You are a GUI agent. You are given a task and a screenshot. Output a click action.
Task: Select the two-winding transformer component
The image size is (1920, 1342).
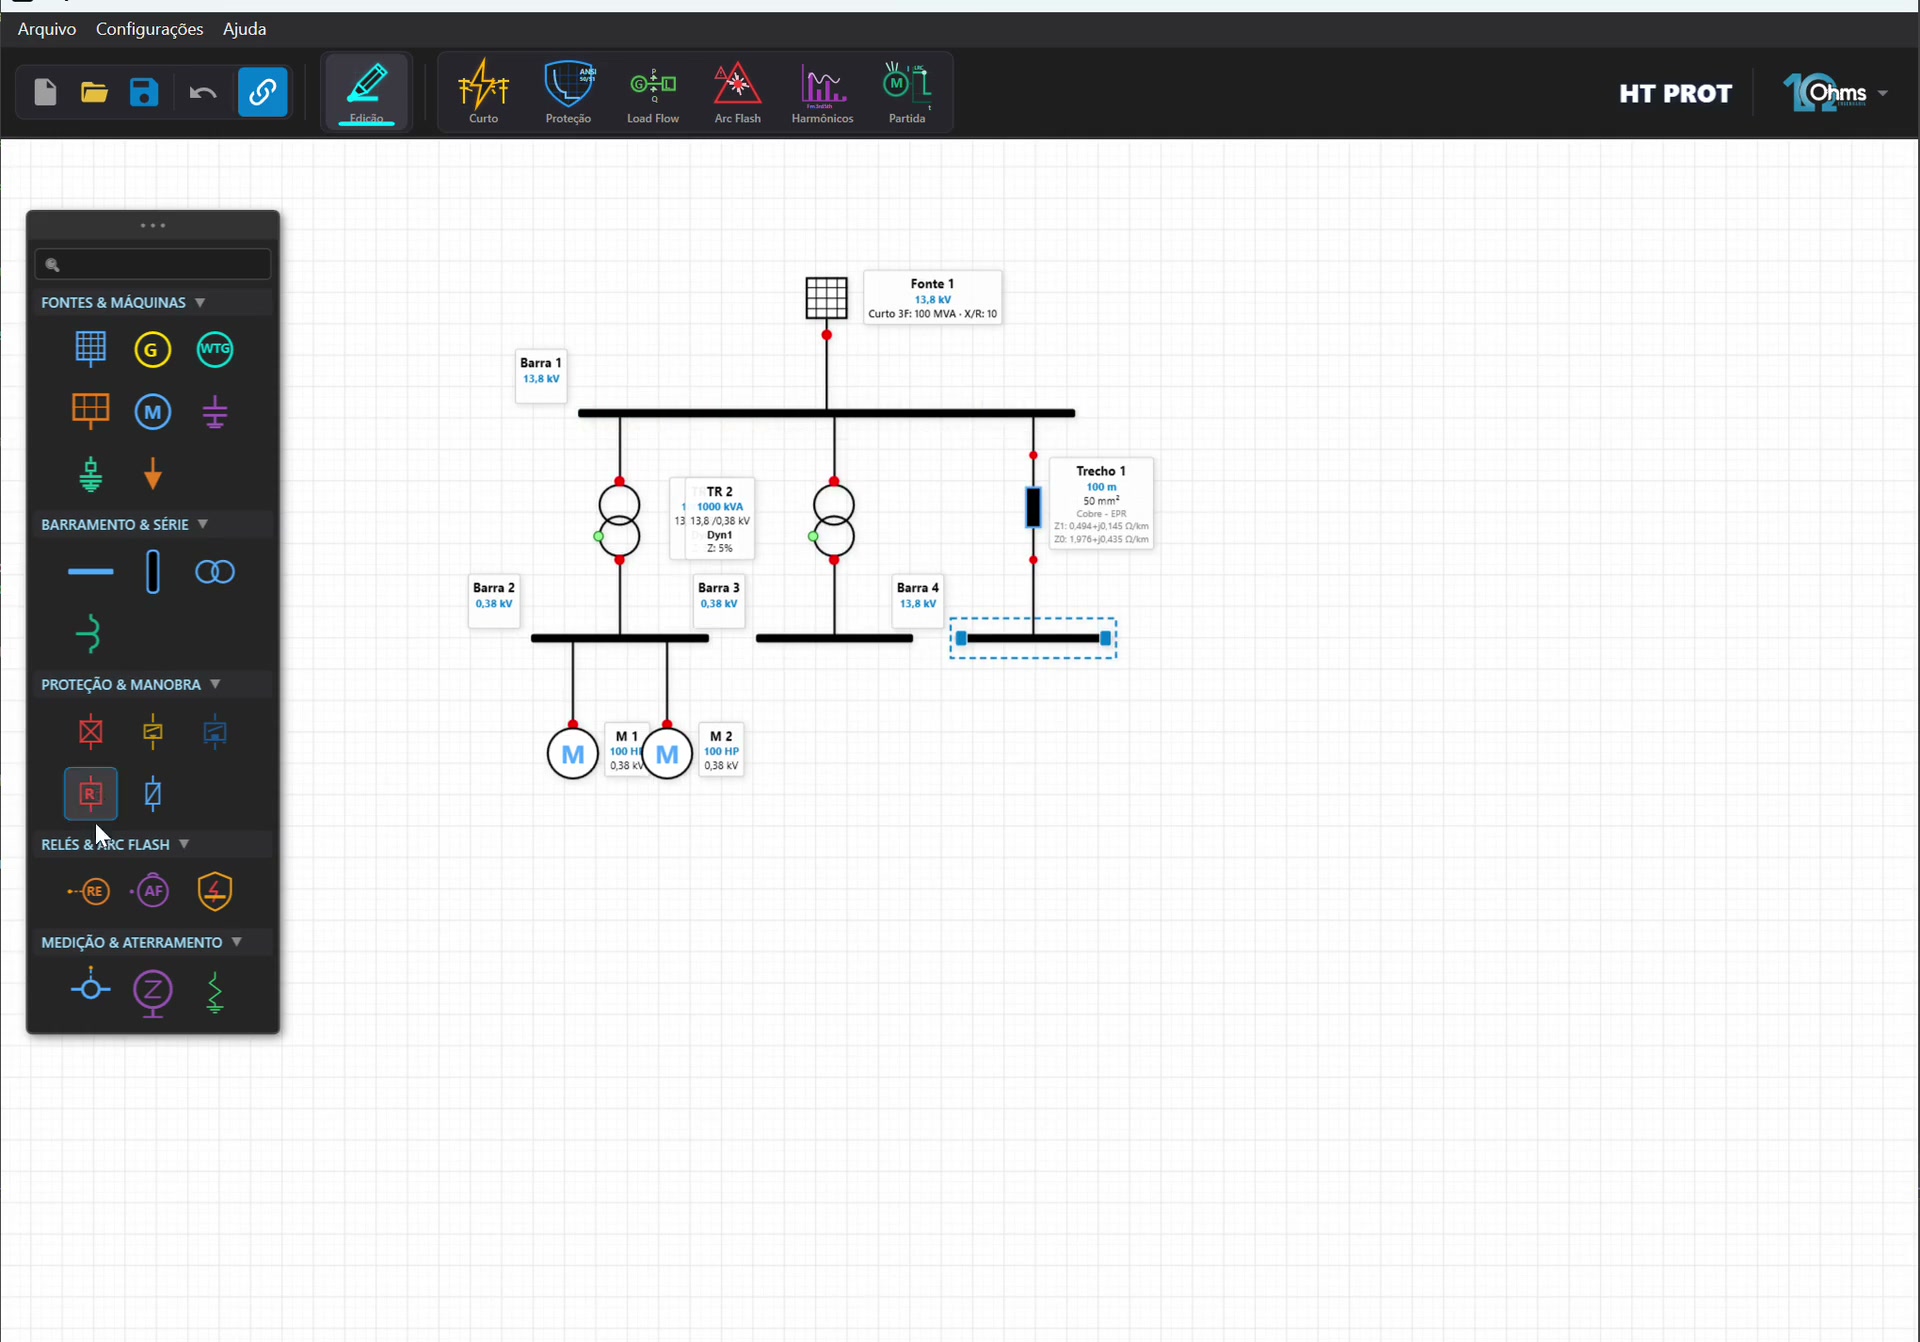(x=215, y=571)
